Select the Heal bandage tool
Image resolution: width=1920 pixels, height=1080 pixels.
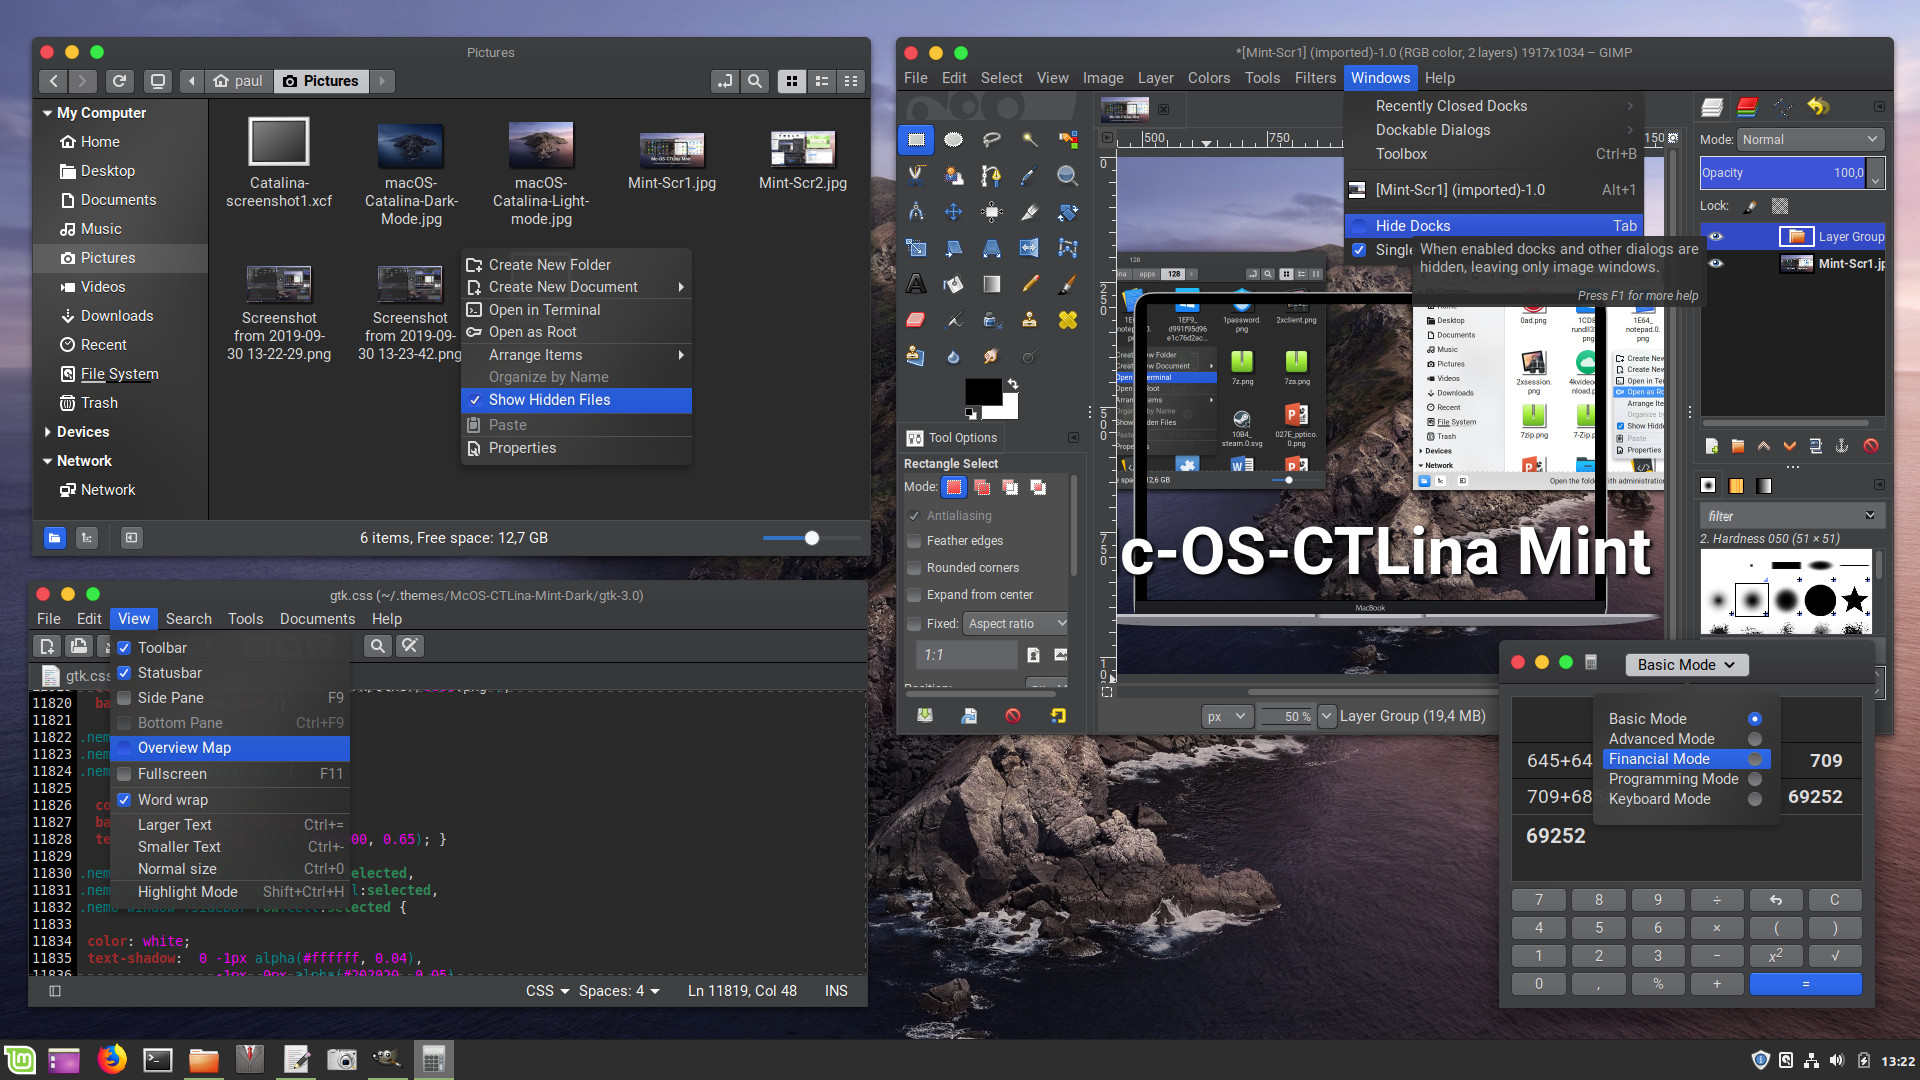pos(1067,320)
